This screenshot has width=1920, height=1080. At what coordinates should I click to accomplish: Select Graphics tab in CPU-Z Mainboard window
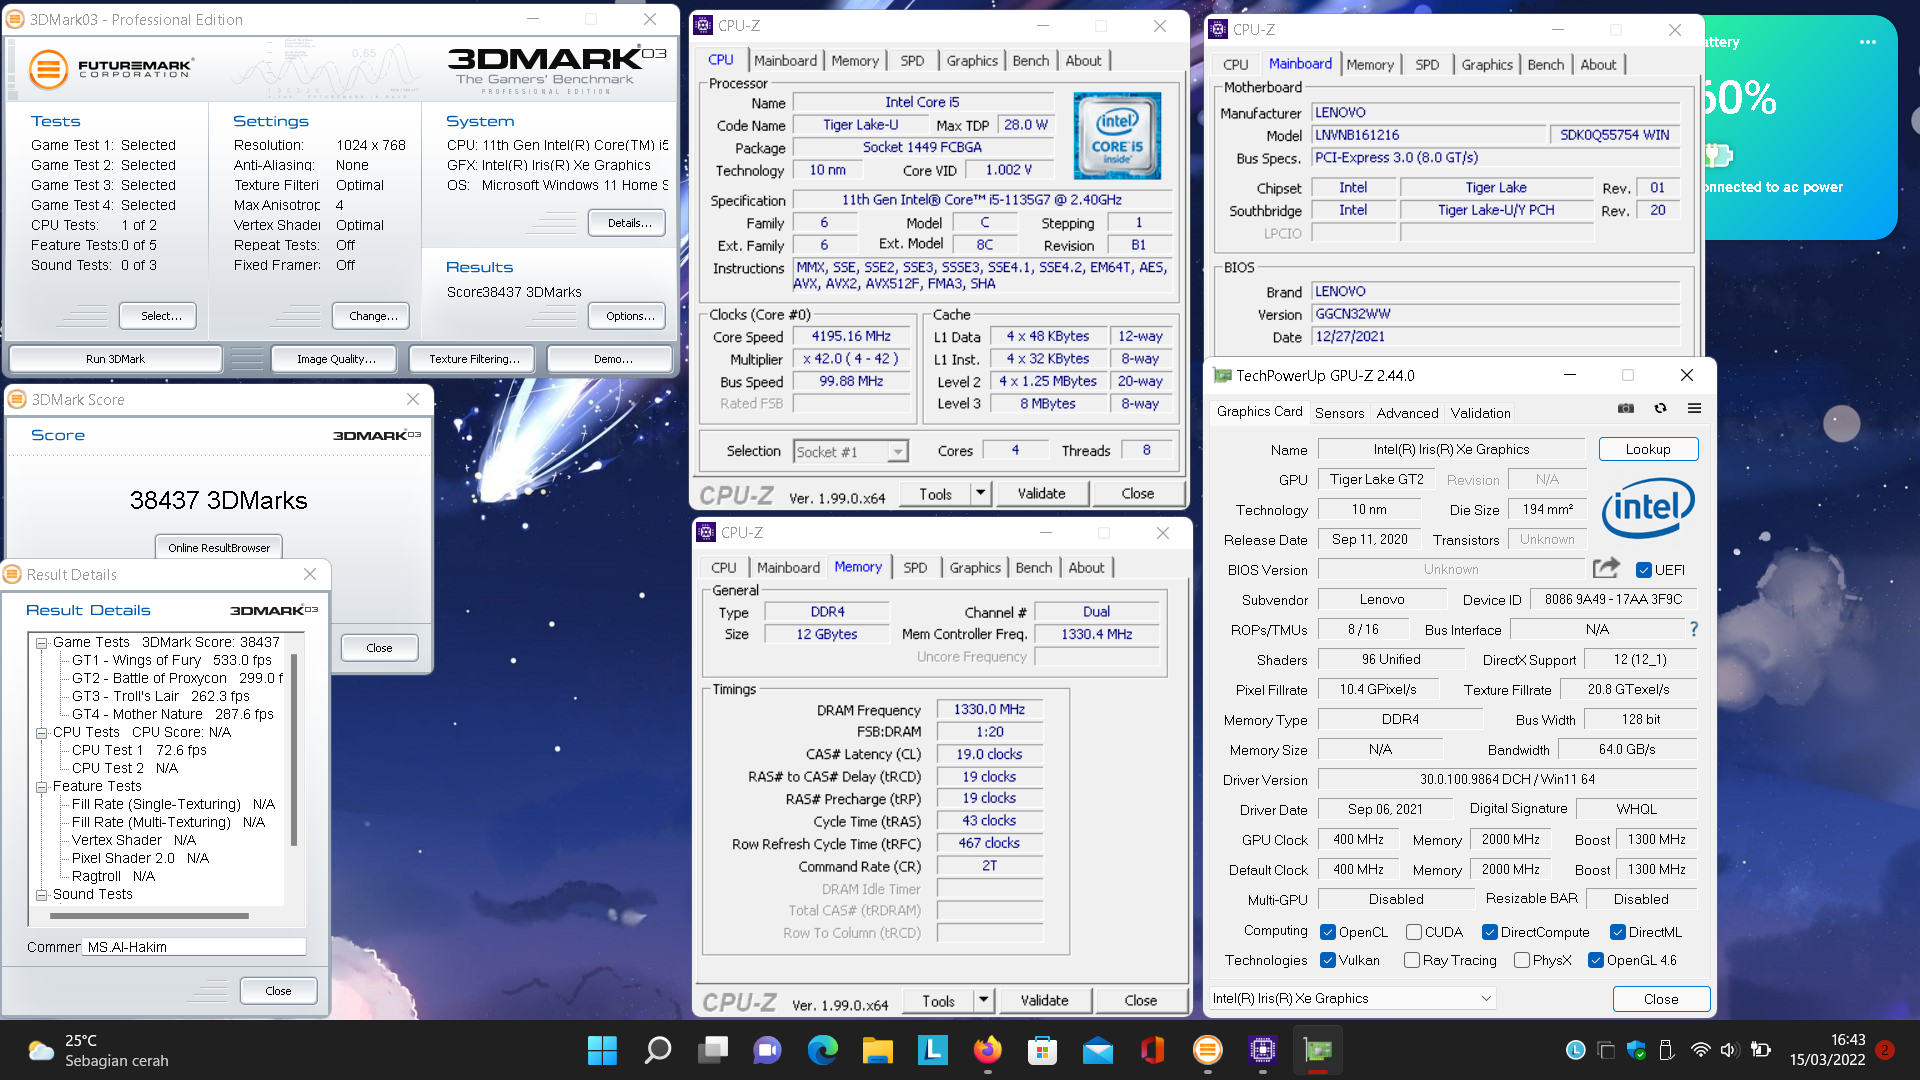pos(1486,65)
